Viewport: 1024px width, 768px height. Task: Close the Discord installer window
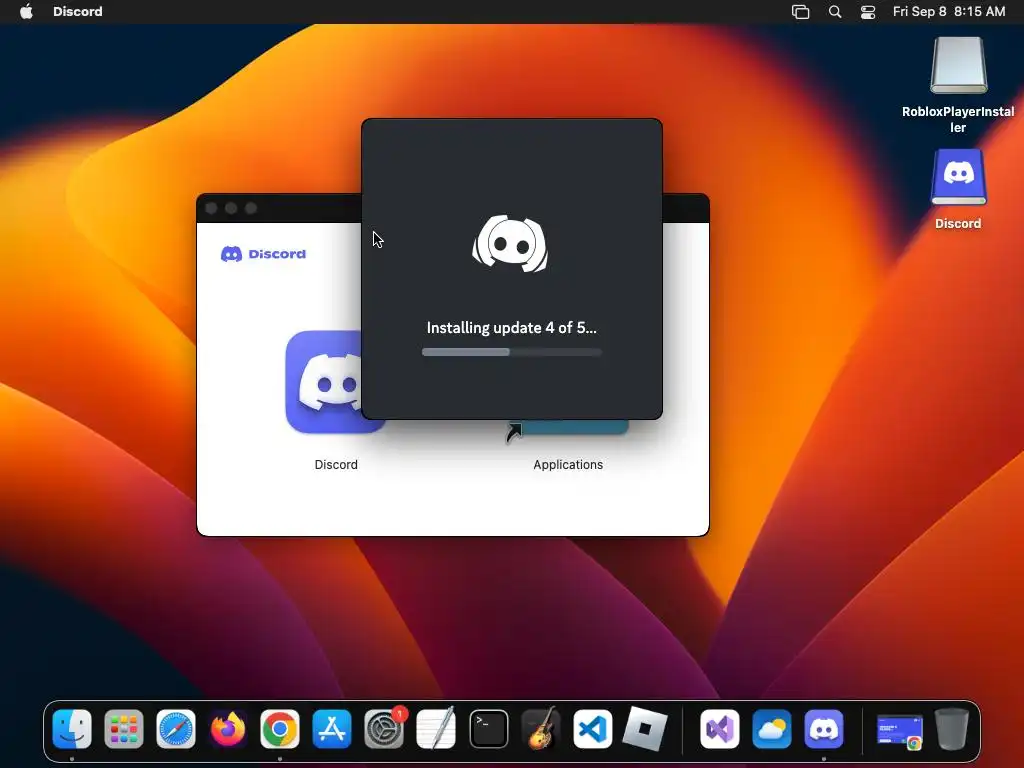click(211, 208)
